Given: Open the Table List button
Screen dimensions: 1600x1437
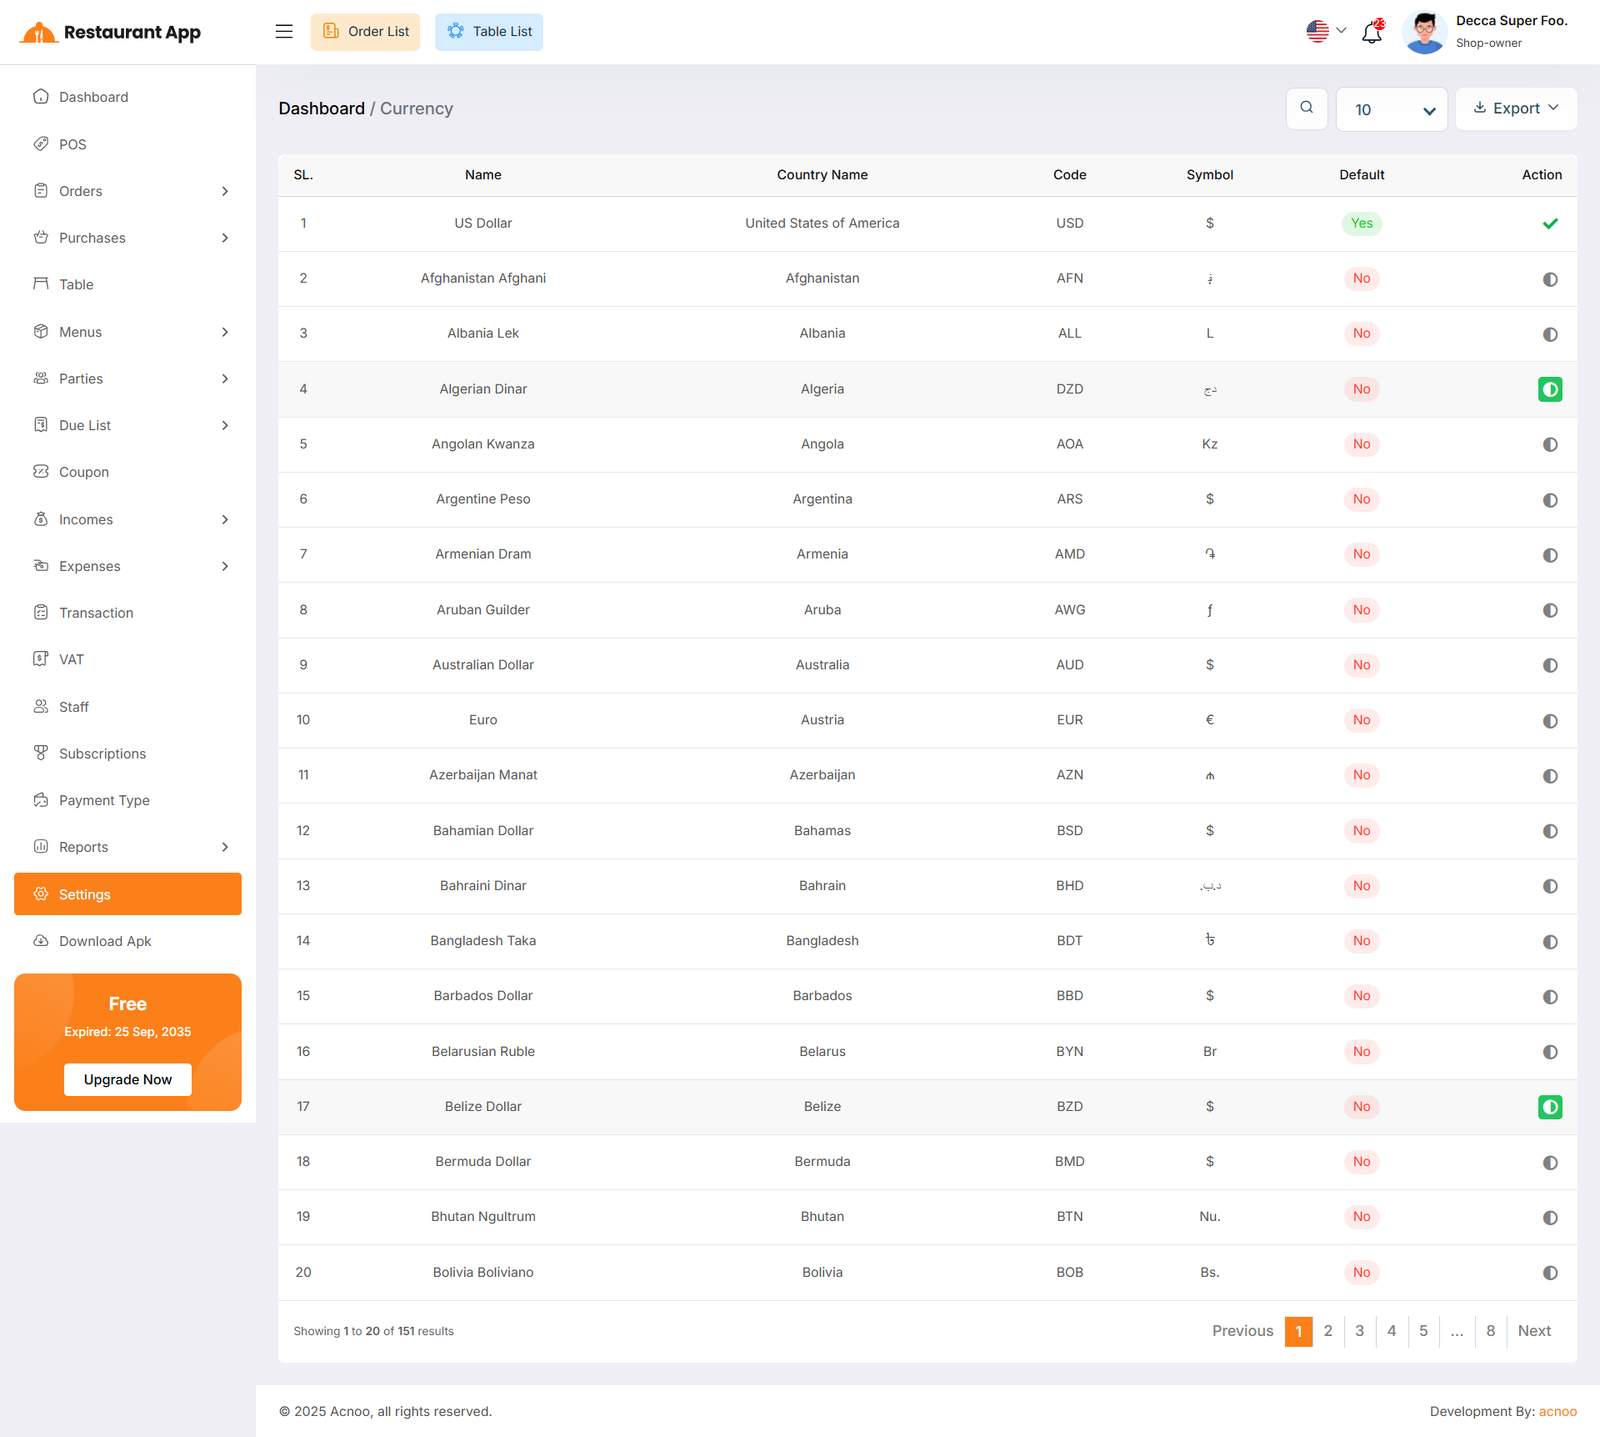Looking at the screenshot, I should (489, 32).
